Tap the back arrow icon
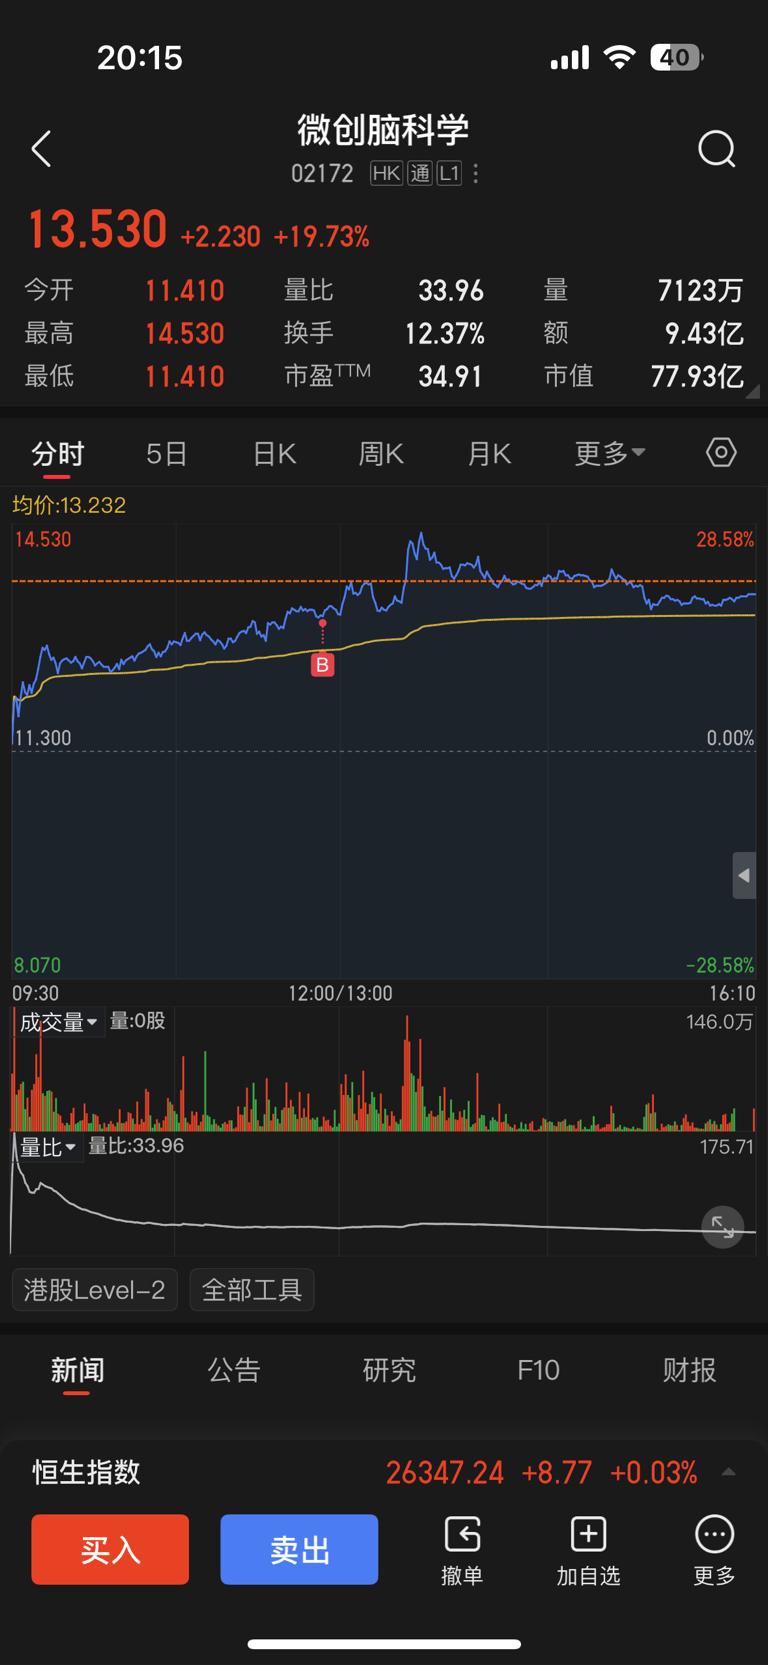This screenshot has width=769, height=1665. tap(41, 149)
